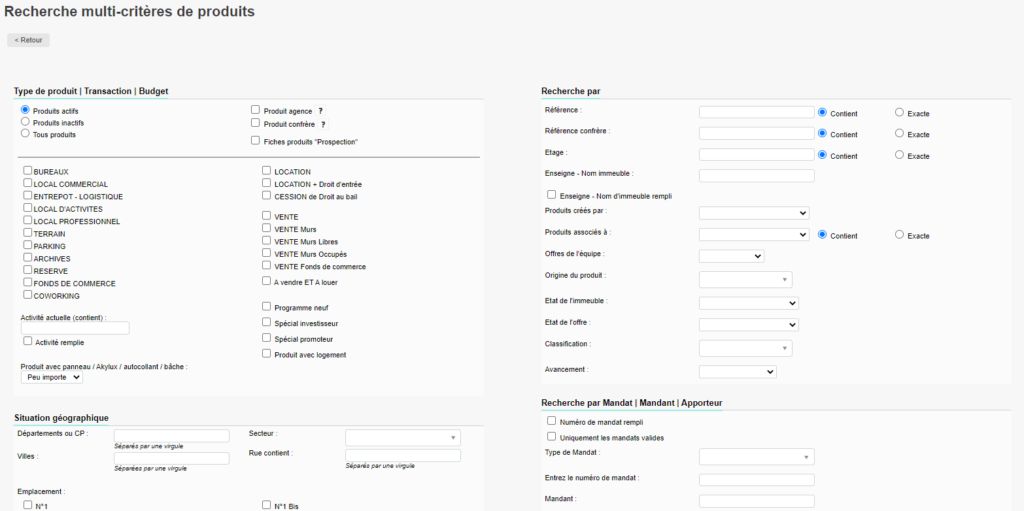This screenshot has width=1024, height=511.
Task: Click the help icon next to Produit agence
Action: click(x=321, y=111)
